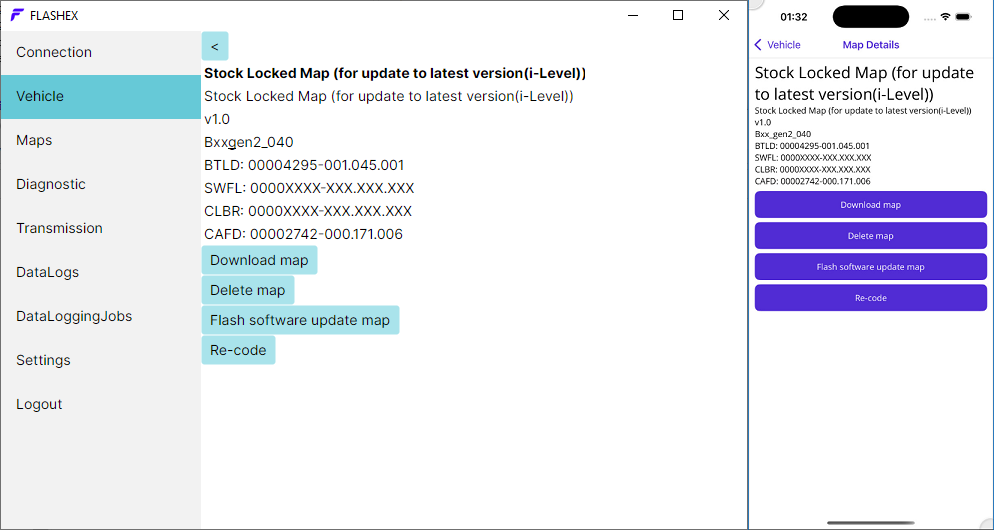
Task: Open DataLoggingJobs from the sidebar
Action: pyautogui.click(x=74, y=316)
